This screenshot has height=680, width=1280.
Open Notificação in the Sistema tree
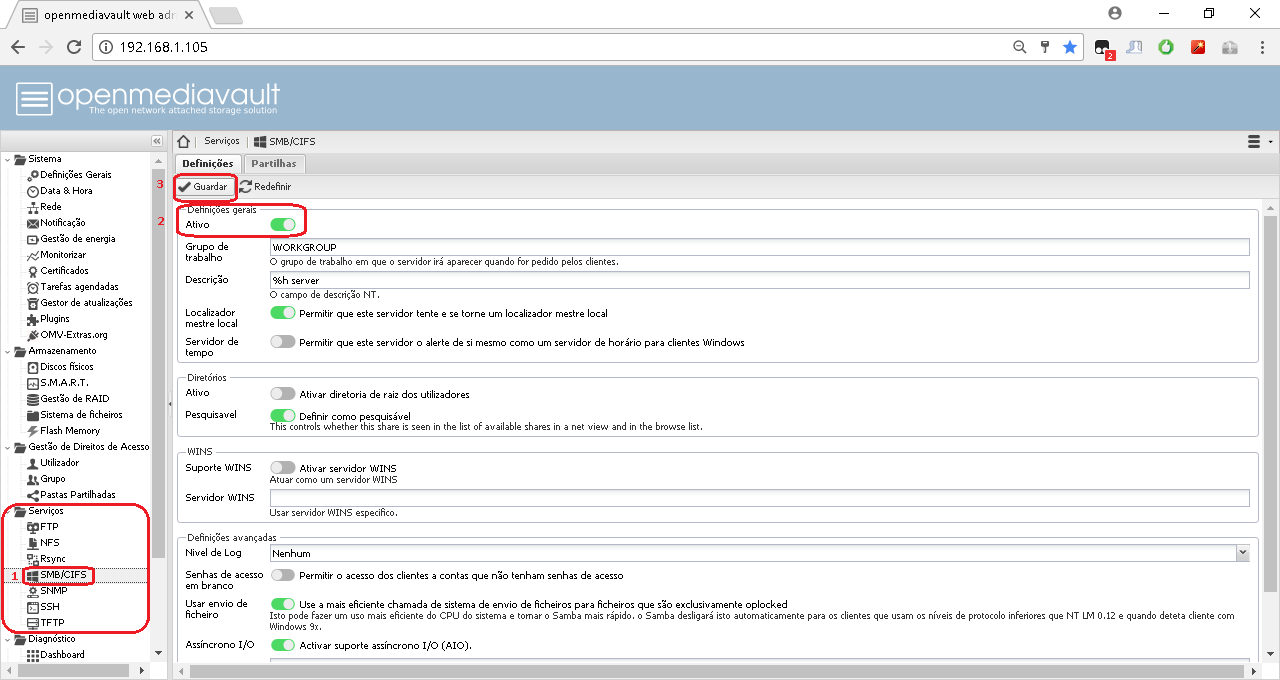tap(62, 223)
